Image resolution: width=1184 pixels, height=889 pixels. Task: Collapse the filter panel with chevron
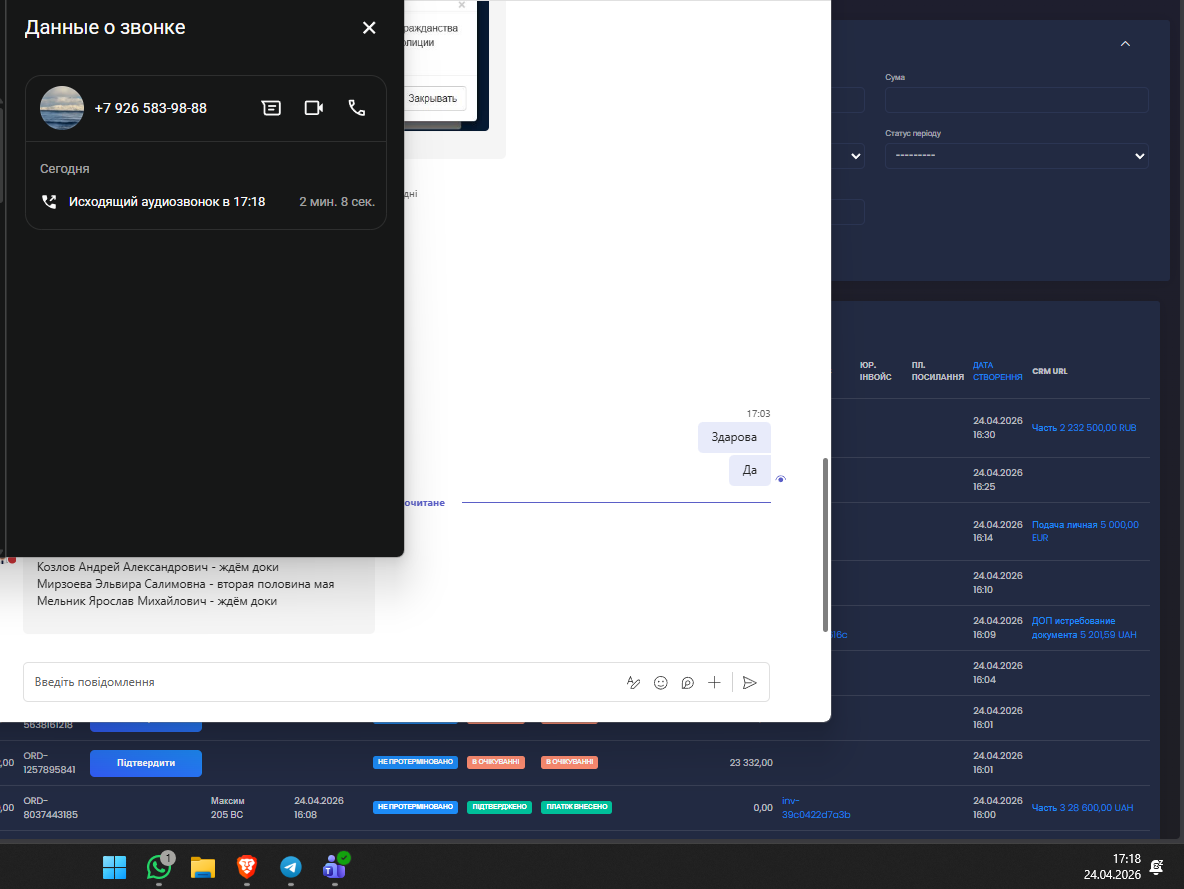click(1125, 44)
